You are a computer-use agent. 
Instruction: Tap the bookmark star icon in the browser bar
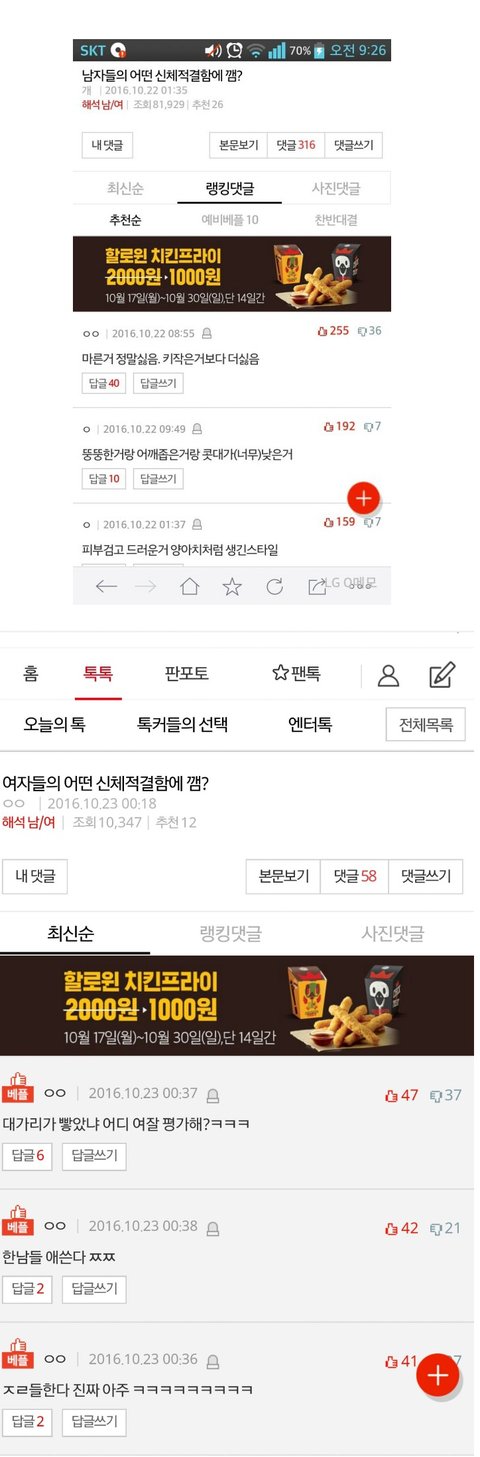tap(232, 587)
